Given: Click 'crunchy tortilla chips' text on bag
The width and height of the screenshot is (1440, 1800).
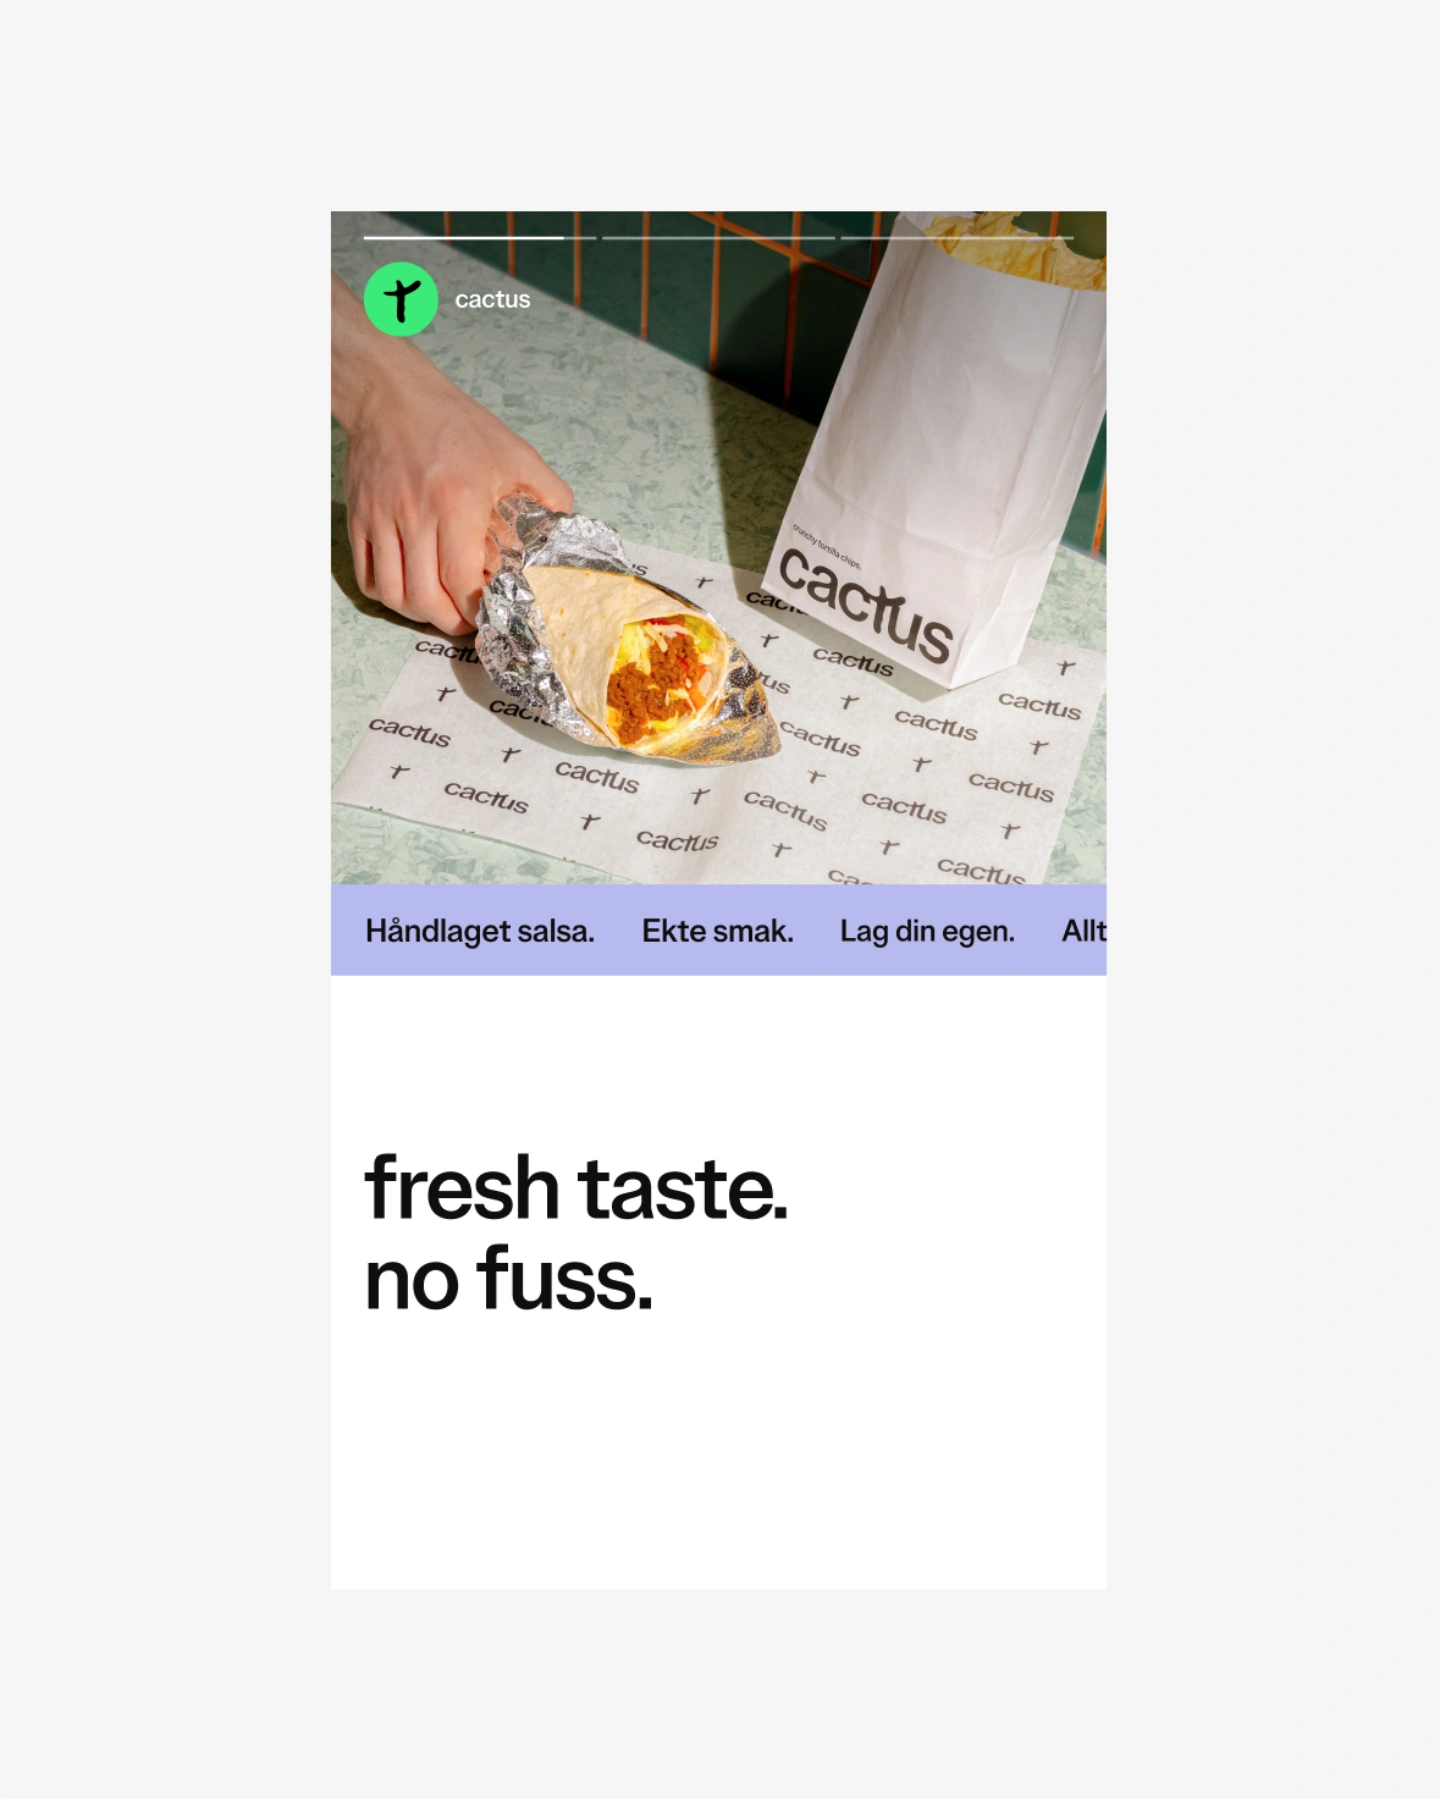Looking at the screenshot, I should [x=827, y=547].
